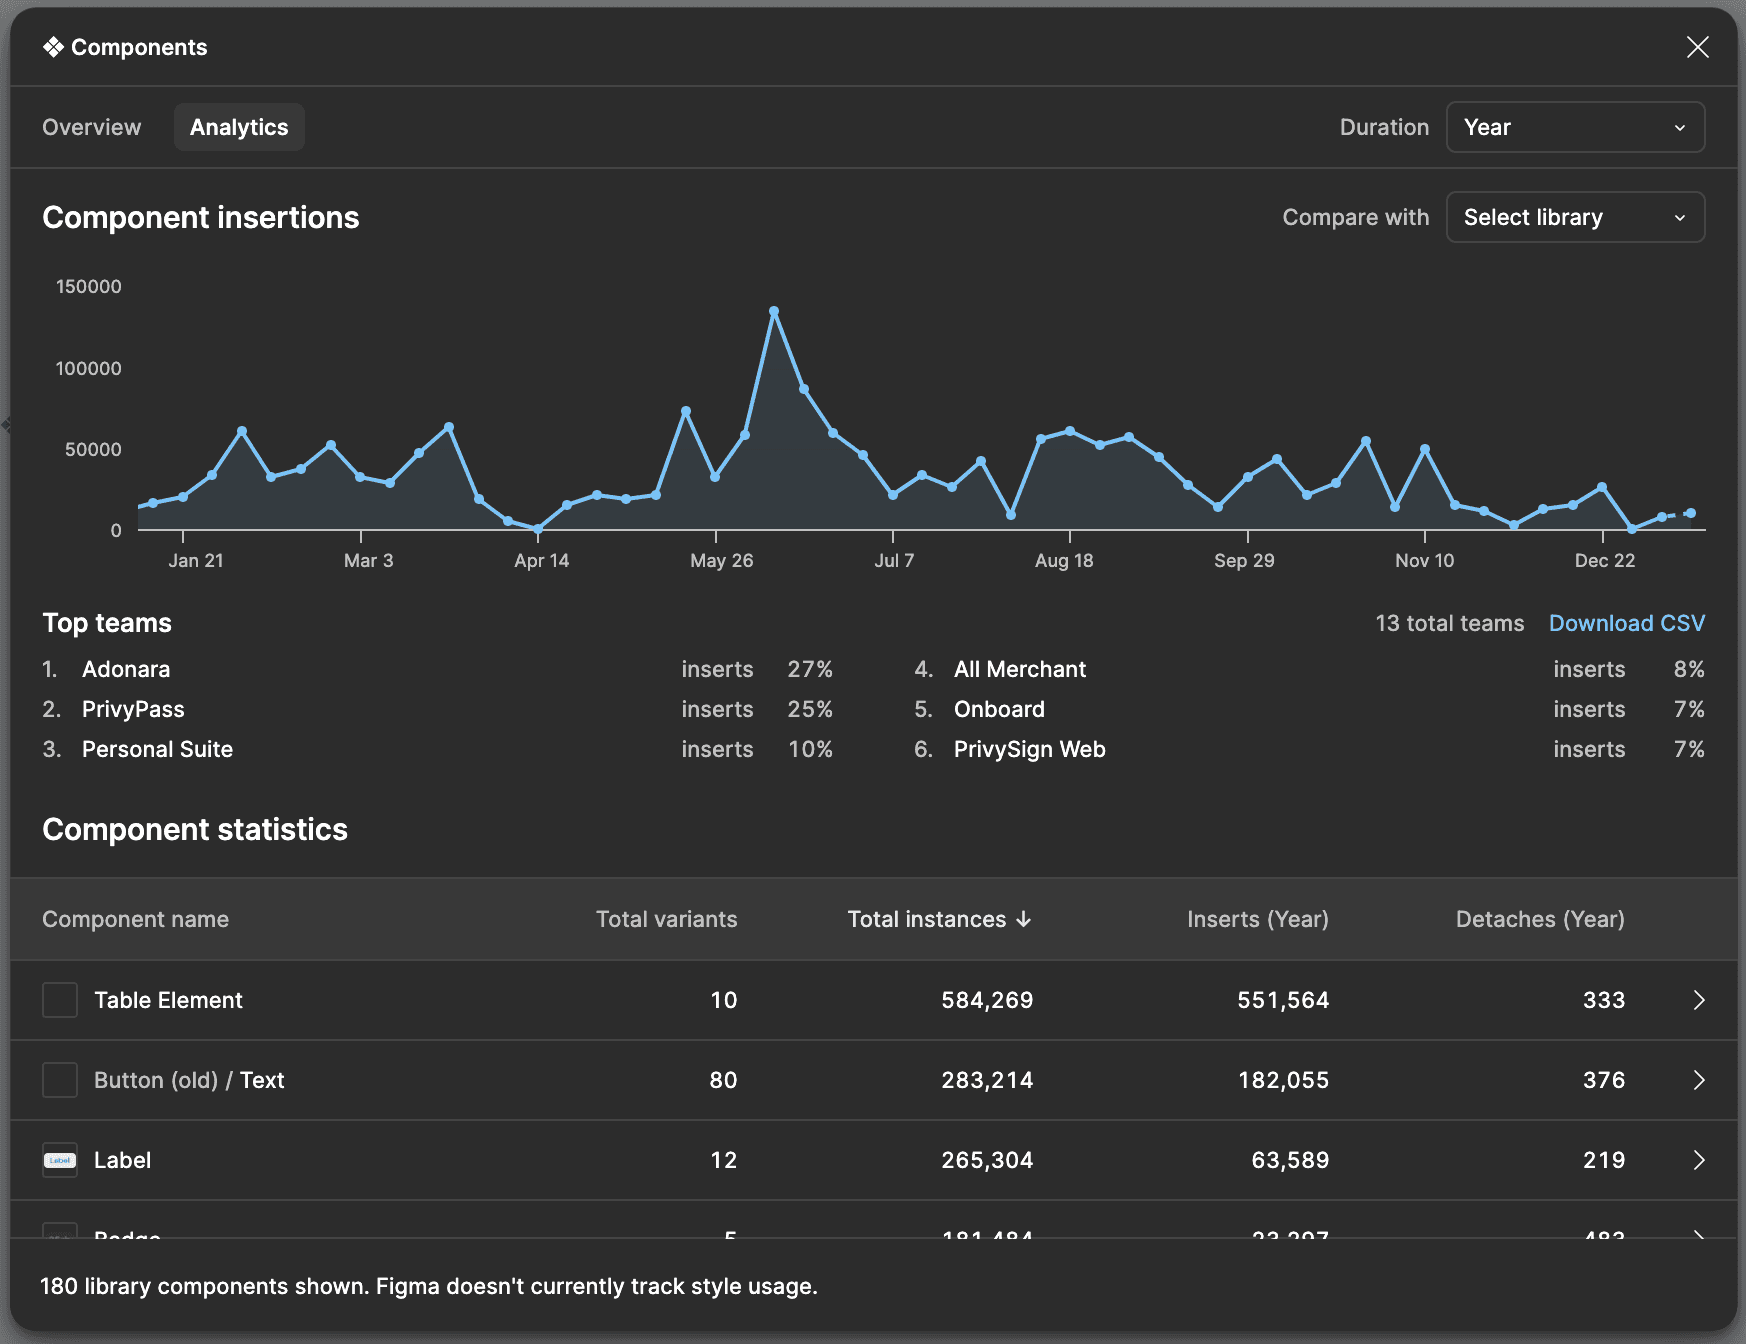Click the 13 total teams text
The width and height of the screenshot is (1746, 1344).
coord(1450,623)
